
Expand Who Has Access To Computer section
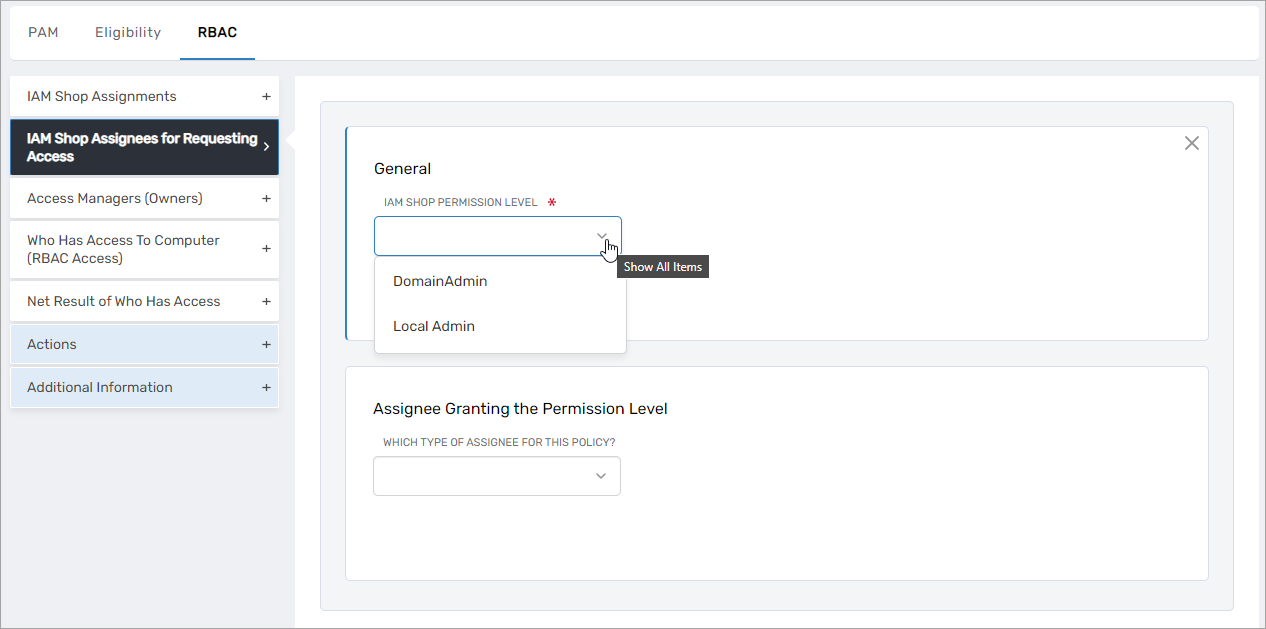tap(266, 248)
